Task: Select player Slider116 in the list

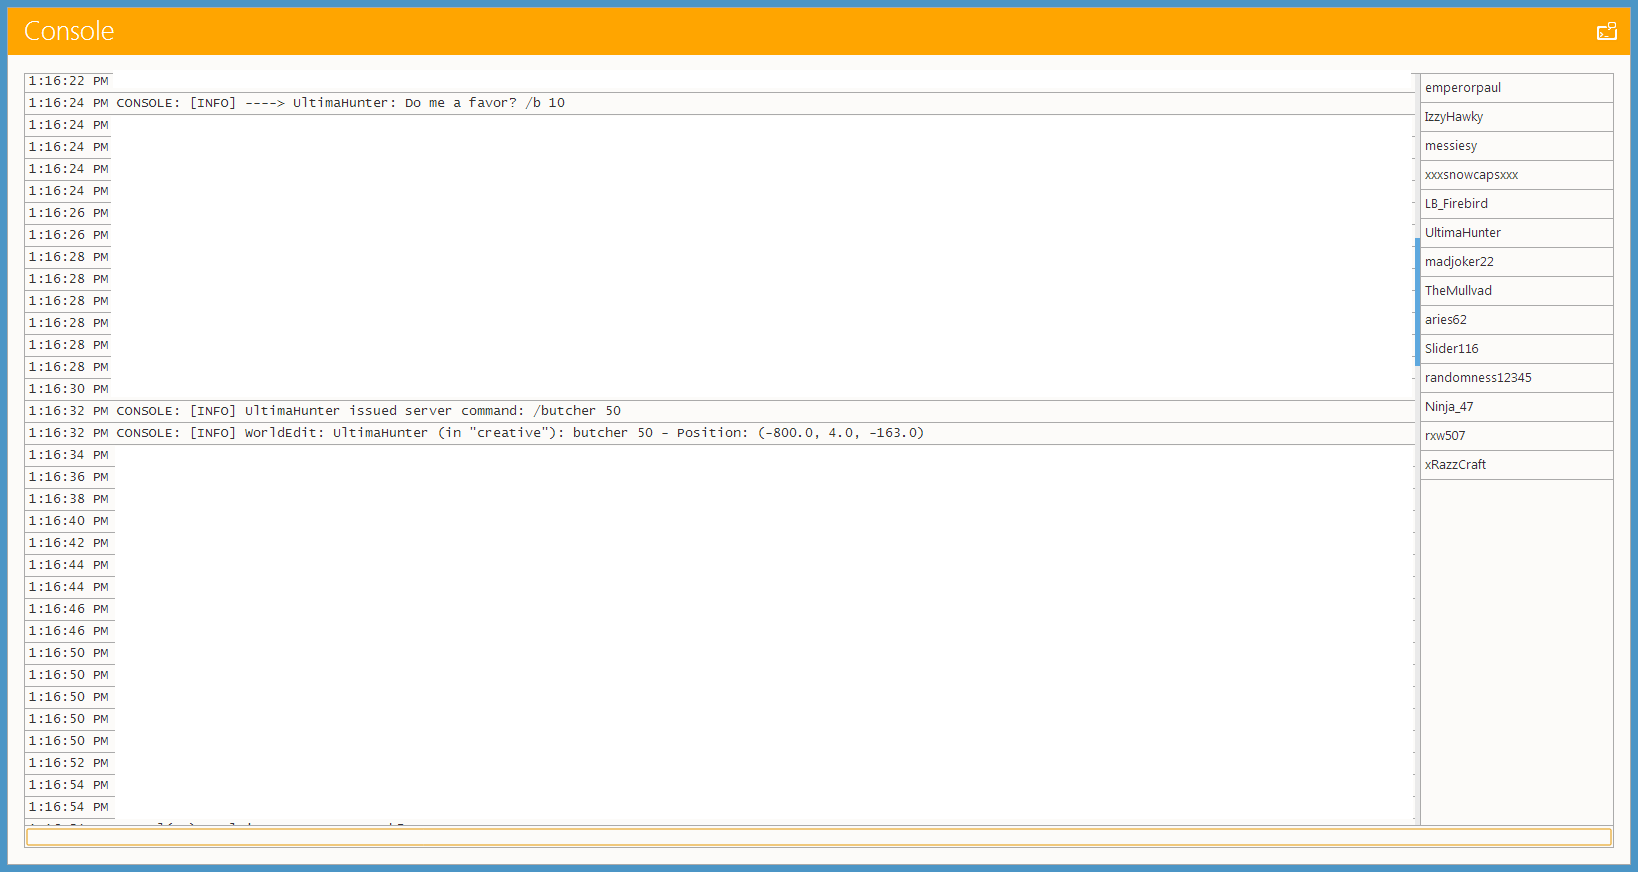Action: 1516,349
